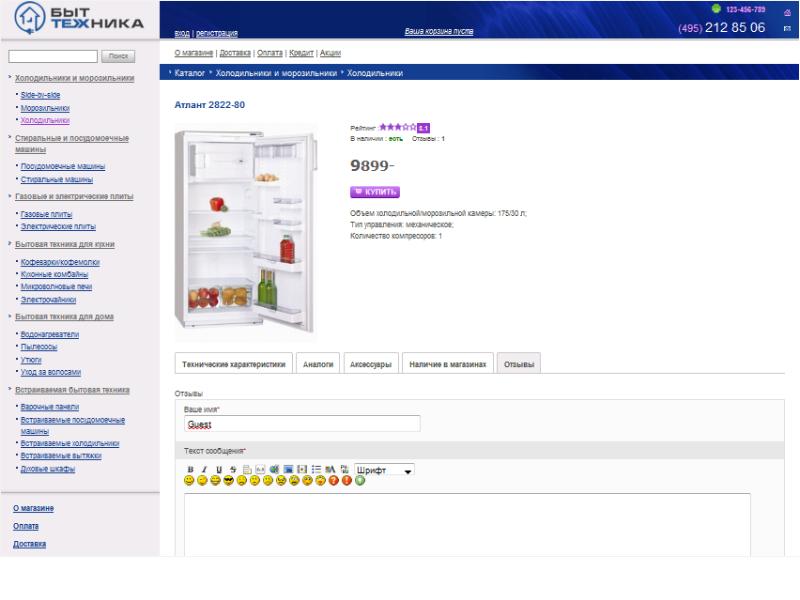Go to Холодильники и морозильники breadcrumb

point(276,73)
